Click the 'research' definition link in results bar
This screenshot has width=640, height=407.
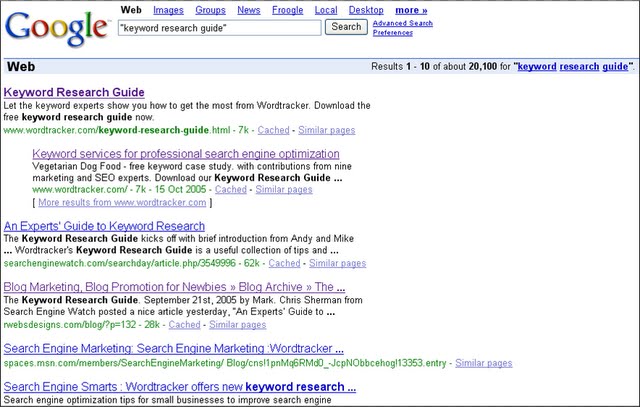click(x=579, y=67)
